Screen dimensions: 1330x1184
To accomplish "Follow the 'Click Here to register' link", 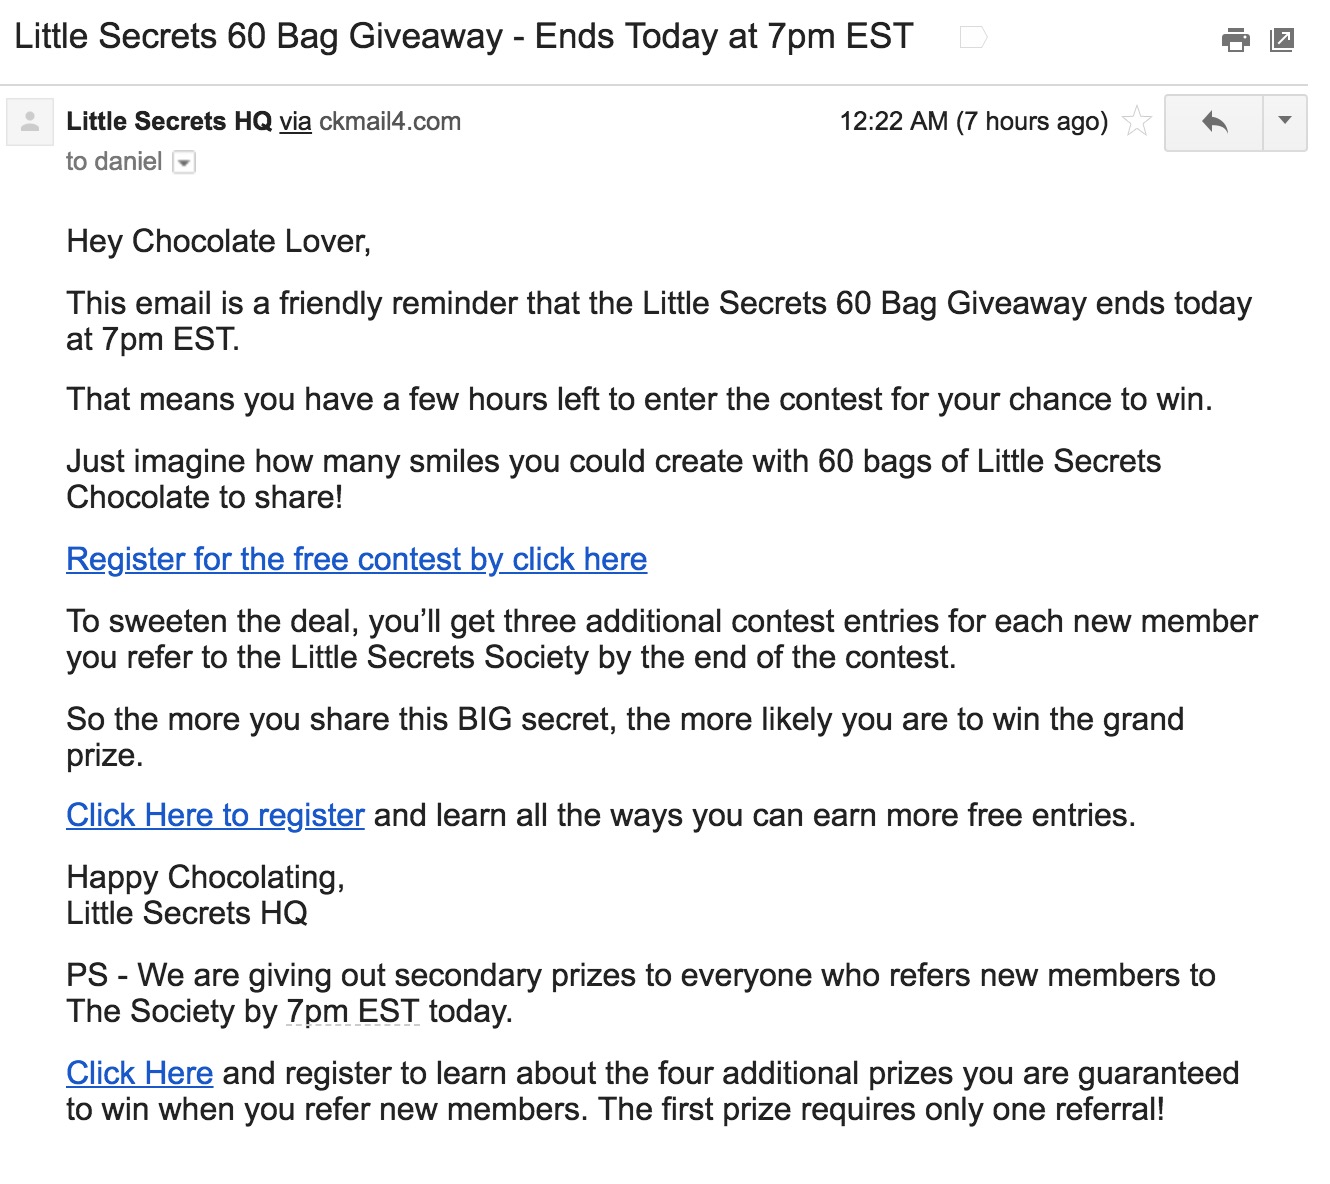I will (x=215, y=816).
